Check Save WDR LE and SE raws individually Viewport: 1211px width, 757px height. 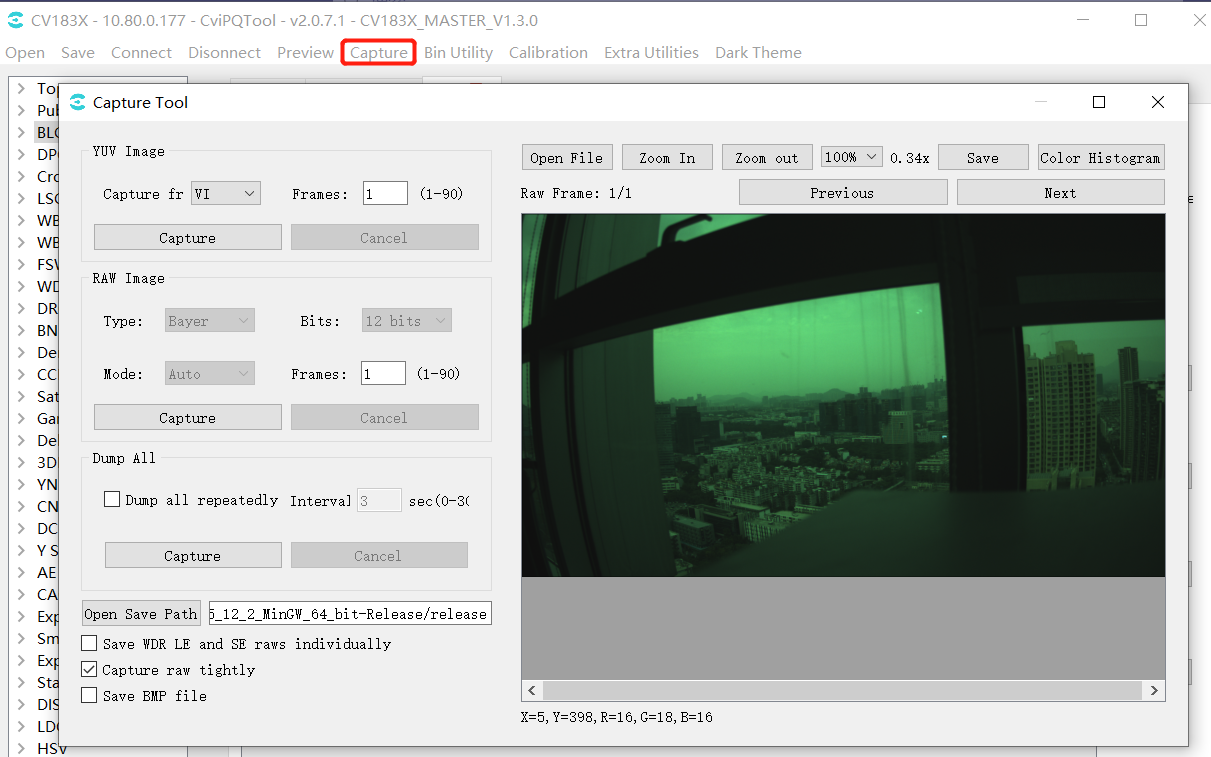pos(89,644)
